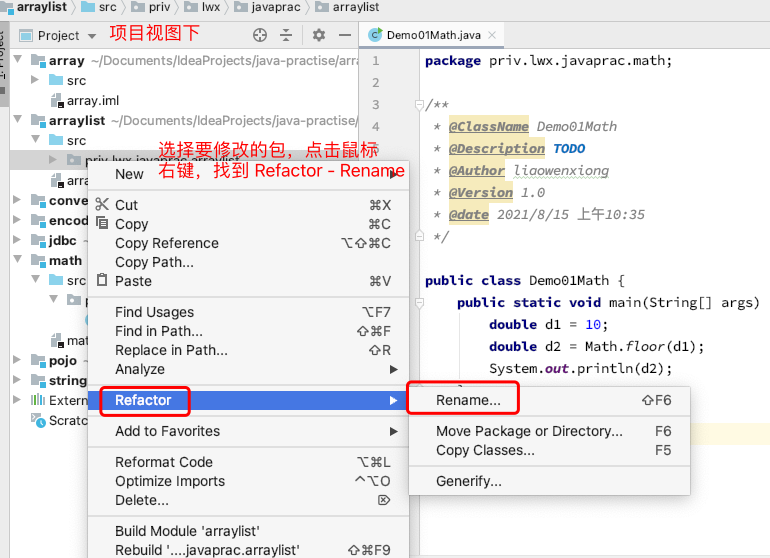Collapse the arraylist module tree node
Image resolution: width=770 pixels, height=558 pixels.
(18, 119)
